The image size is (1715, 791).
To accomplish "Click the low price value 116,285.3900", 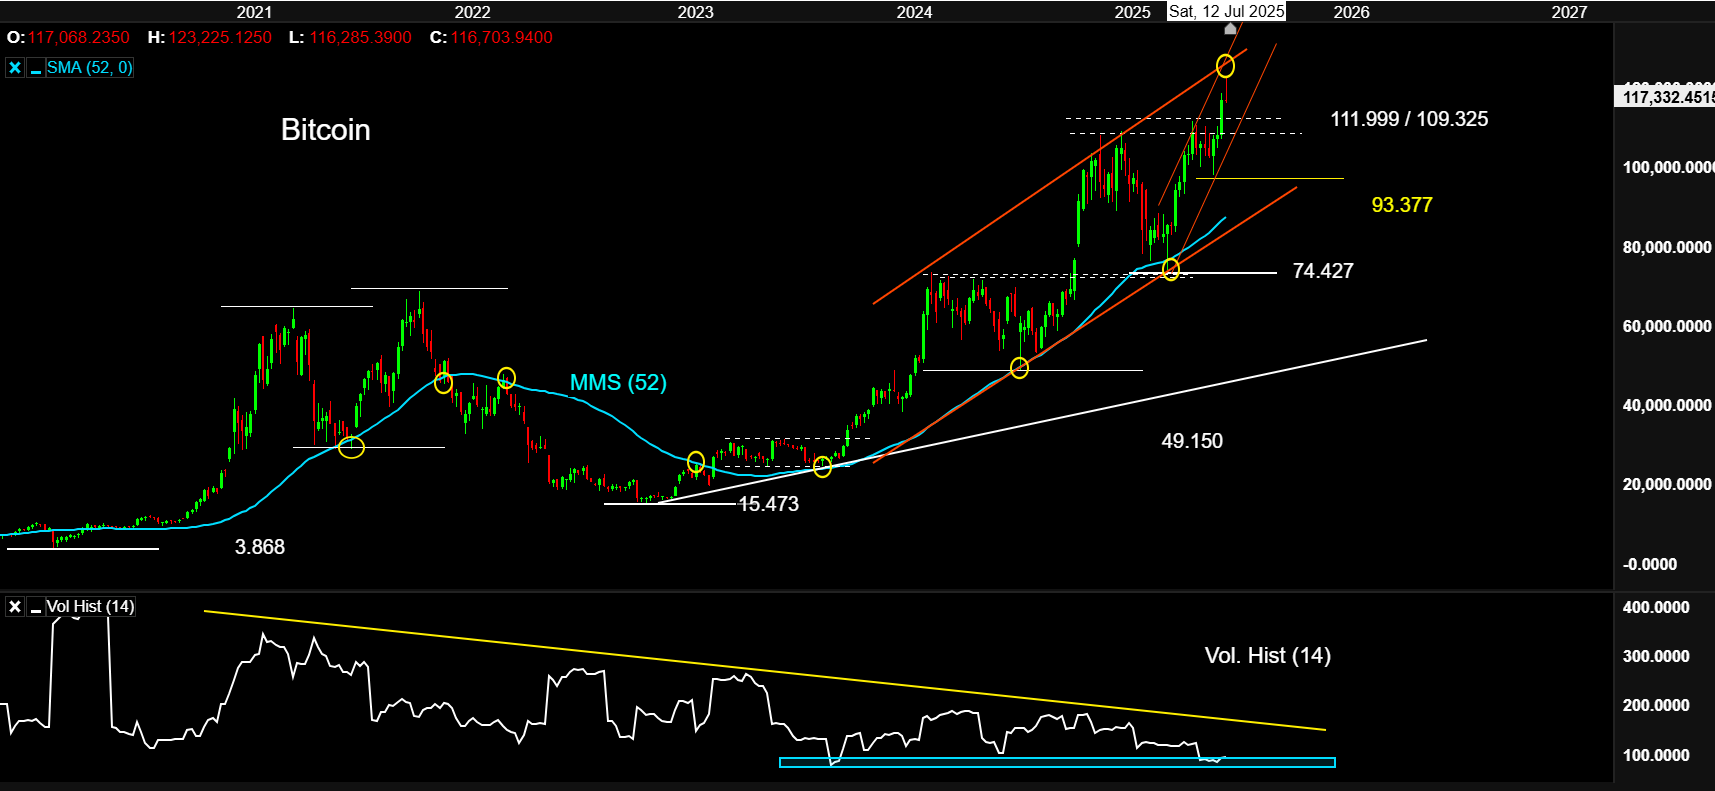I will (361, 37).
